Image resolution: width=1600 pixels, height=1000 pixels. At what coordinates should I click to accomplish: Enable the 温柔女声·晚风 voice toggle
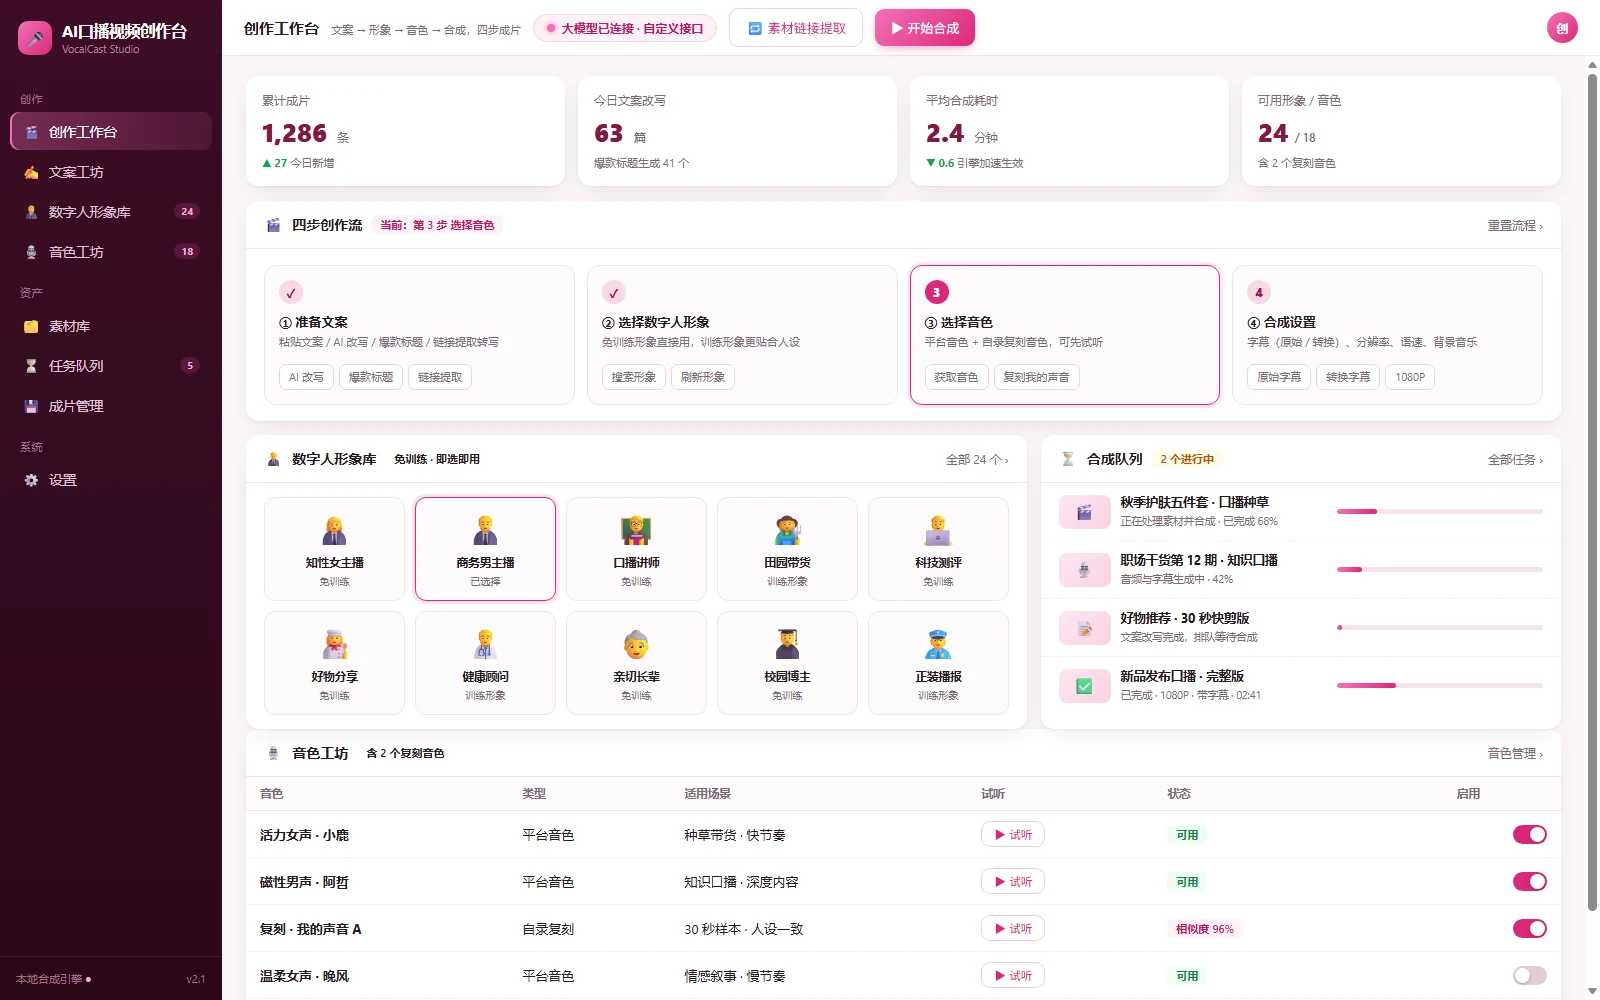[1529, 975]
